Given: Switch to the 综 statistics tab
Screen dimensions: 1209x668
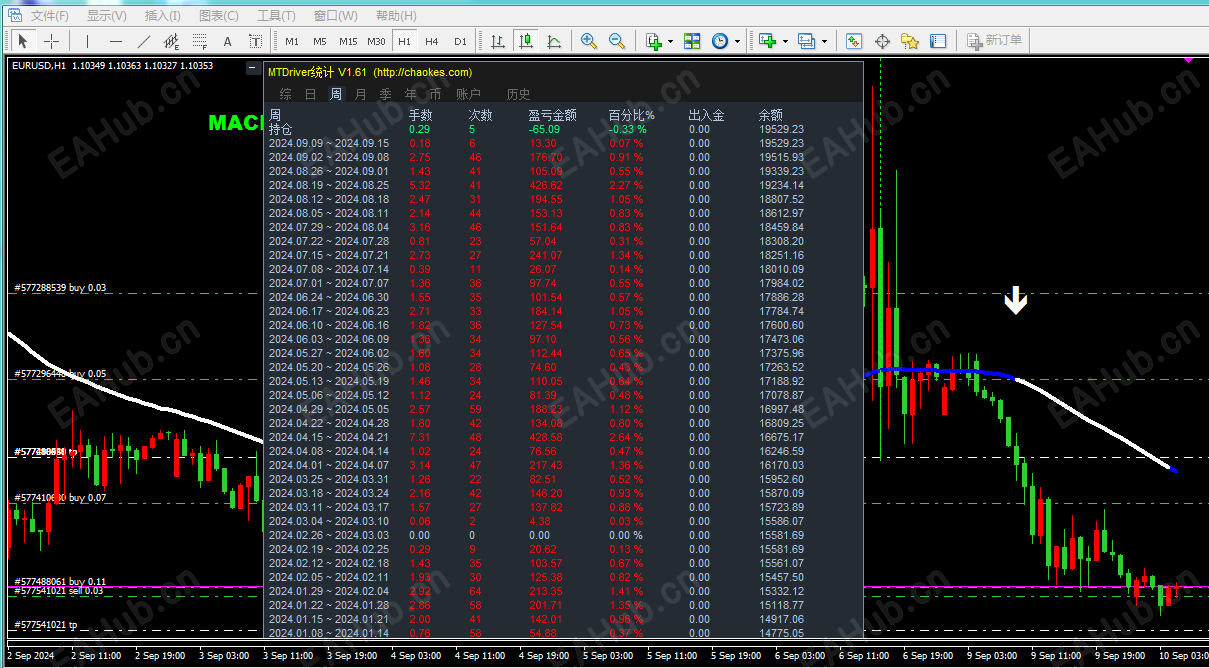Looking at the screenshot, I should click(286, 94).
